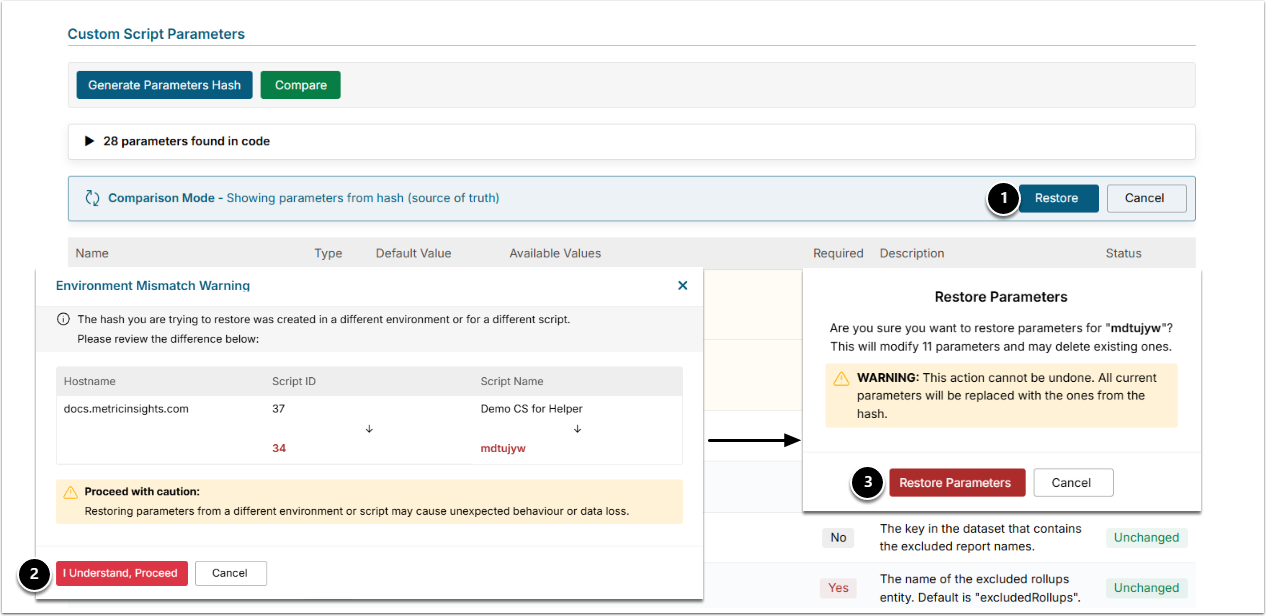Click Generate Parameters Hash button
This screenshot has width=1266, height=616.
coord(164,85)
